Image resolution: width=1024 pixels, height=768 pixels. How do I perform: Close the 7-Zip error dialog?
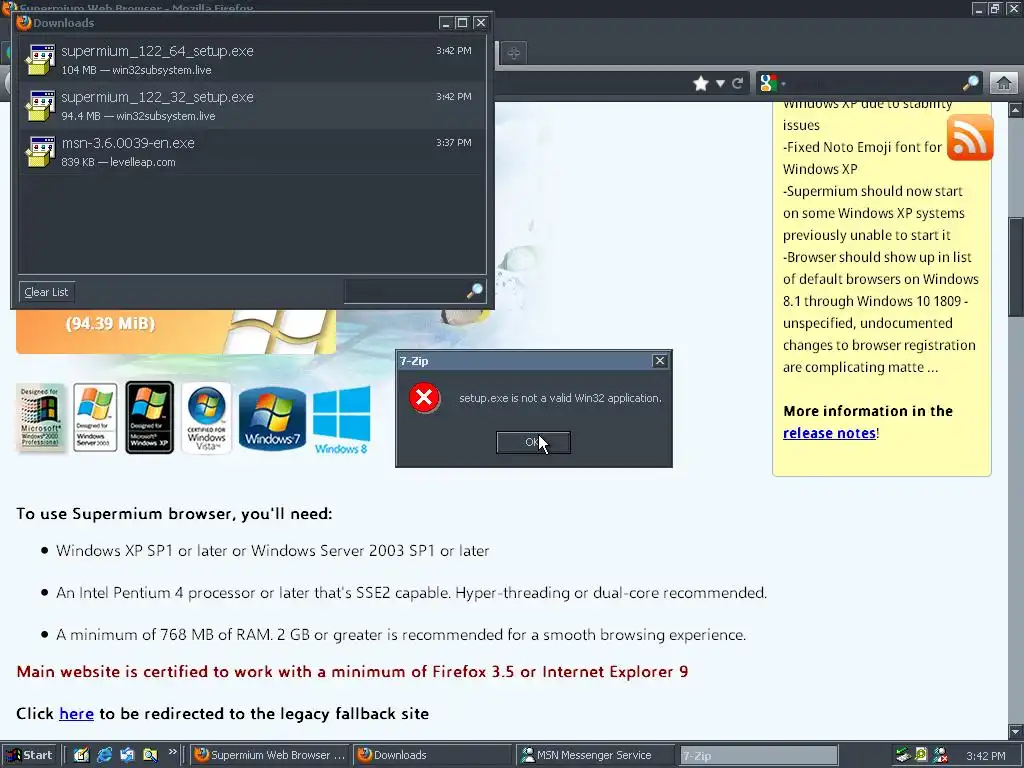pos(660,360)
